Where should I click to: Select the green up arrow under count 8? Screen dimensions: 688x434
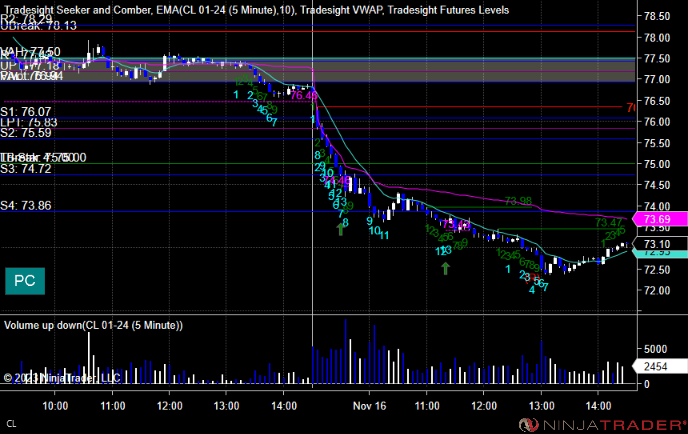[340, 229]
